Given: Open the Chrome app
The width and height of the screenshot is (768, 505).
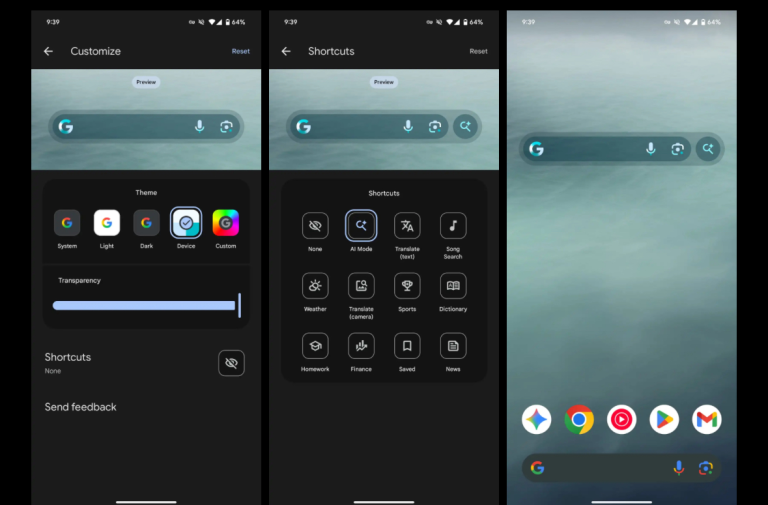Looking at the screenshot, I should click(579, 419).
